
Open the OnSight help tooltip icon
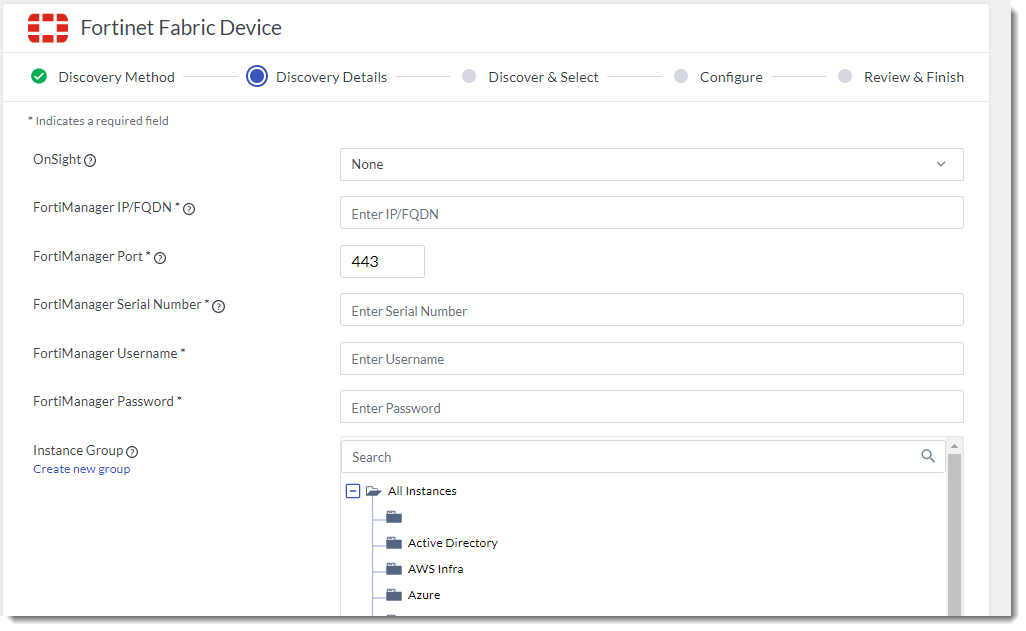point(89,160)
